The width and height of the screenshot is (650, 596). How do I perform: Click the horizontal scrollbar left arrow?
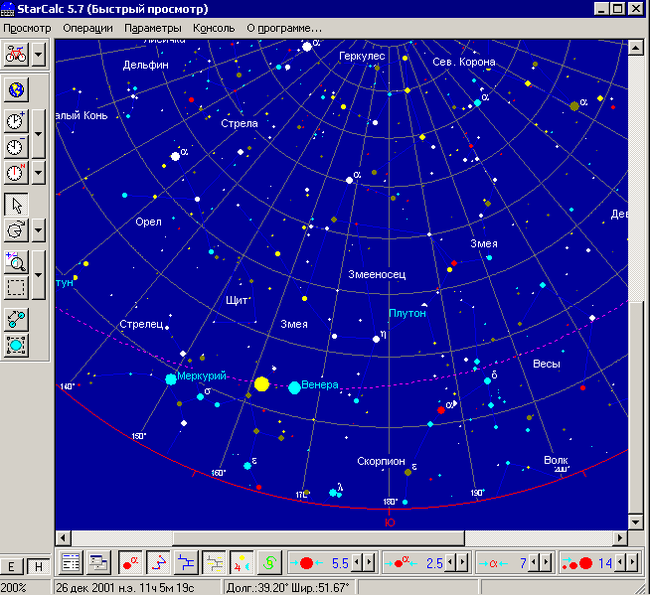pyautogui.click(x=63, y=538)
